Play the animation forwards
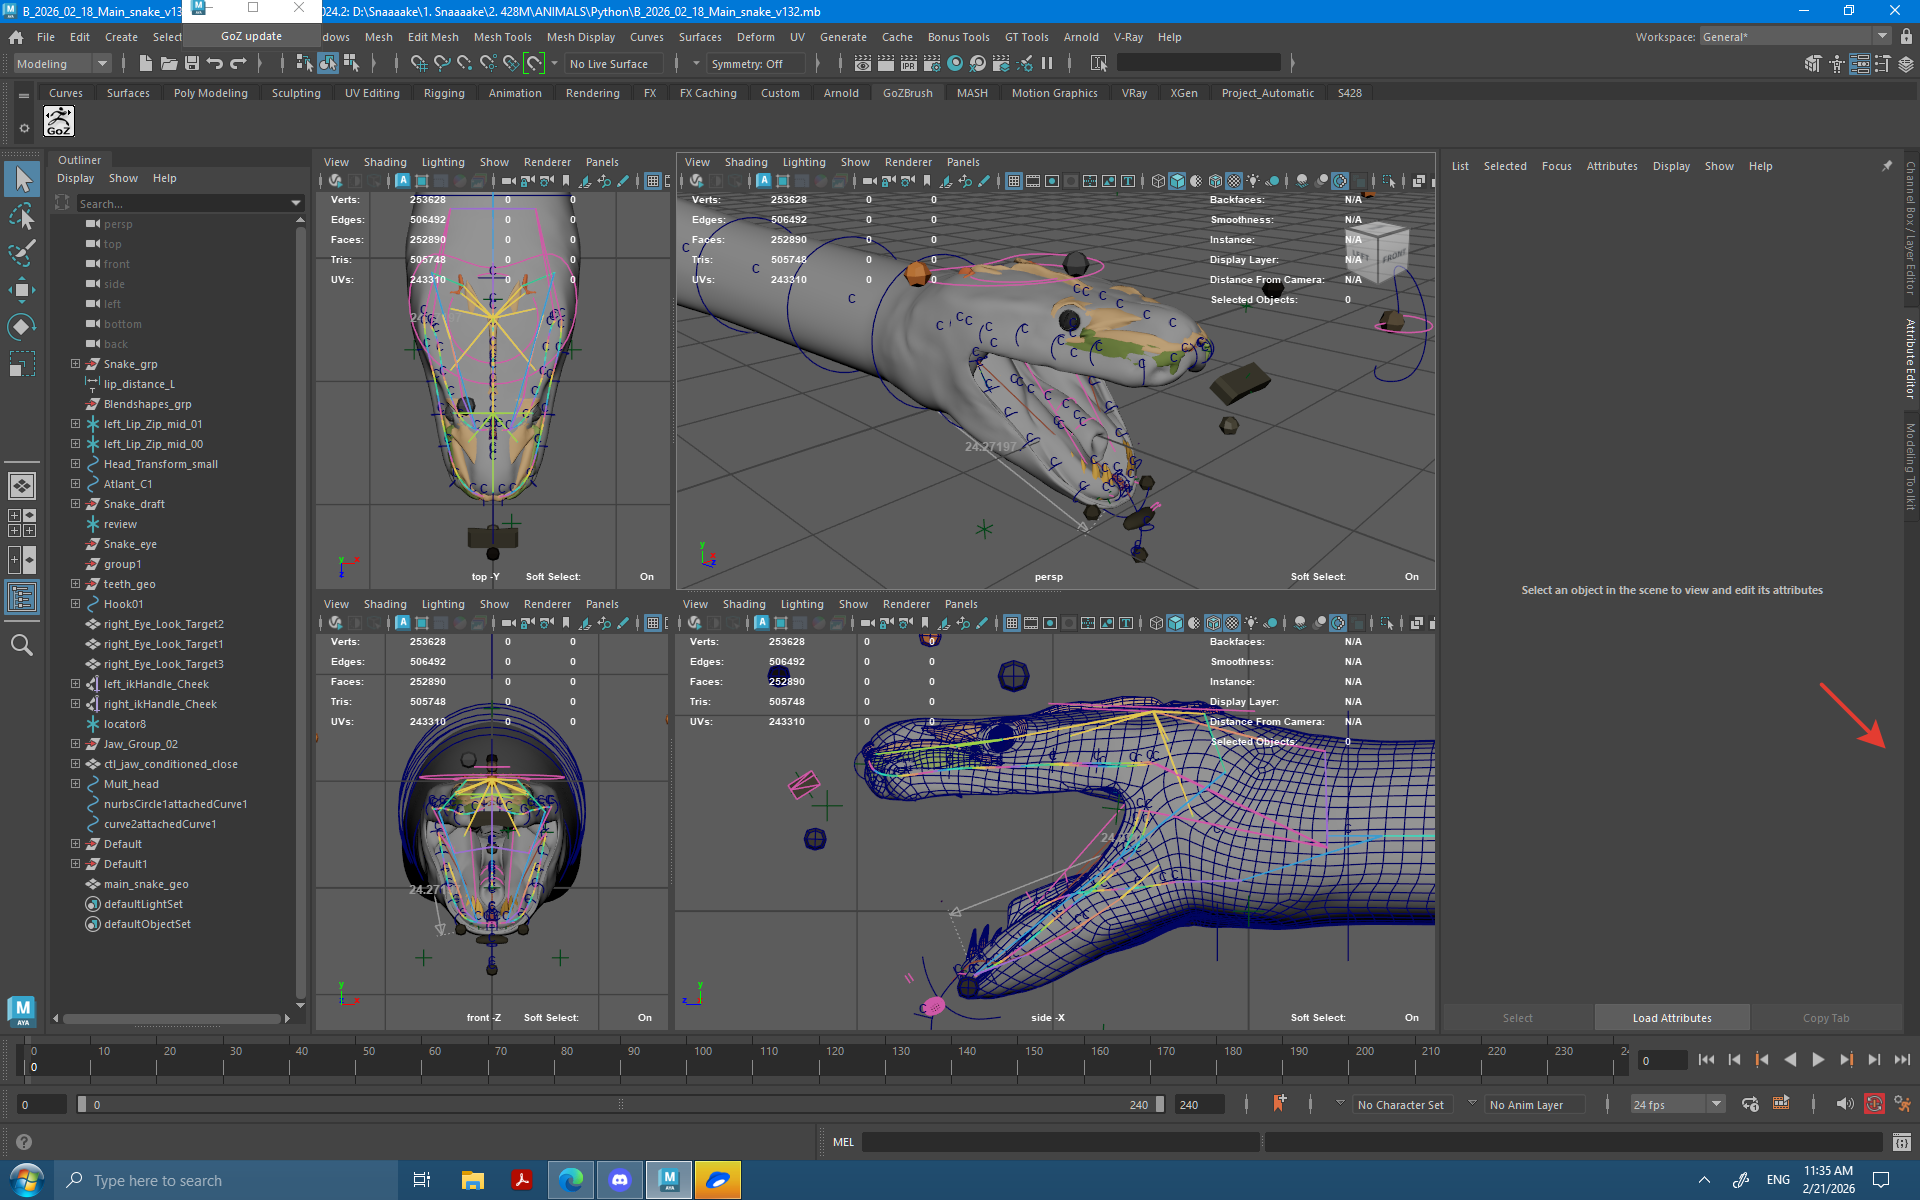The height and width of the screenshot is (1200, 1920). coord(1818,1060)
